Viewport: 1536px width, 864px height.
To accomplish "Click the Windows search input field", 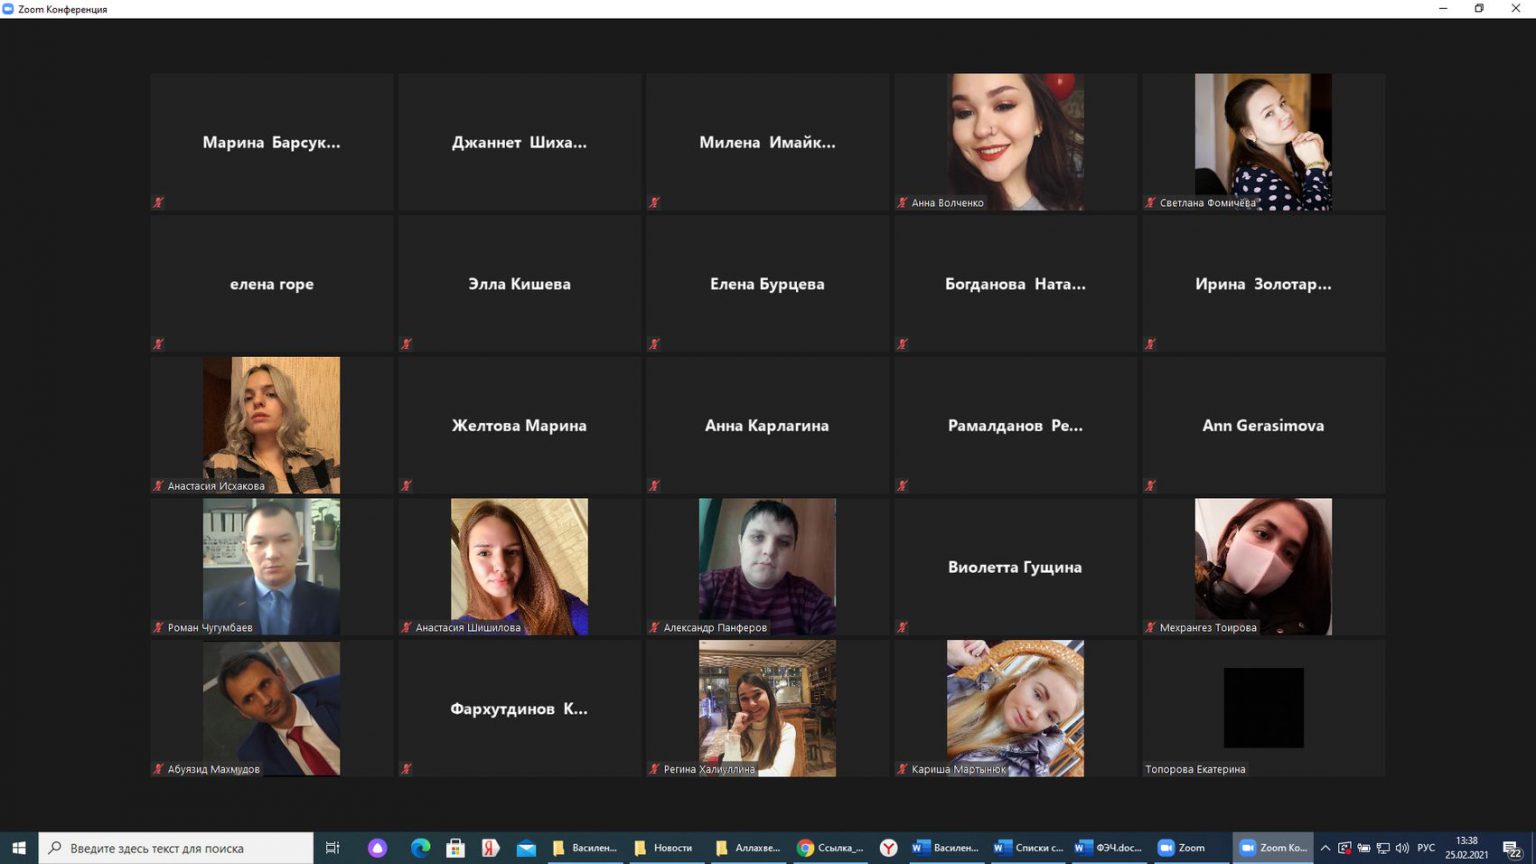I will pyautogui.click(x=180, y=848).
